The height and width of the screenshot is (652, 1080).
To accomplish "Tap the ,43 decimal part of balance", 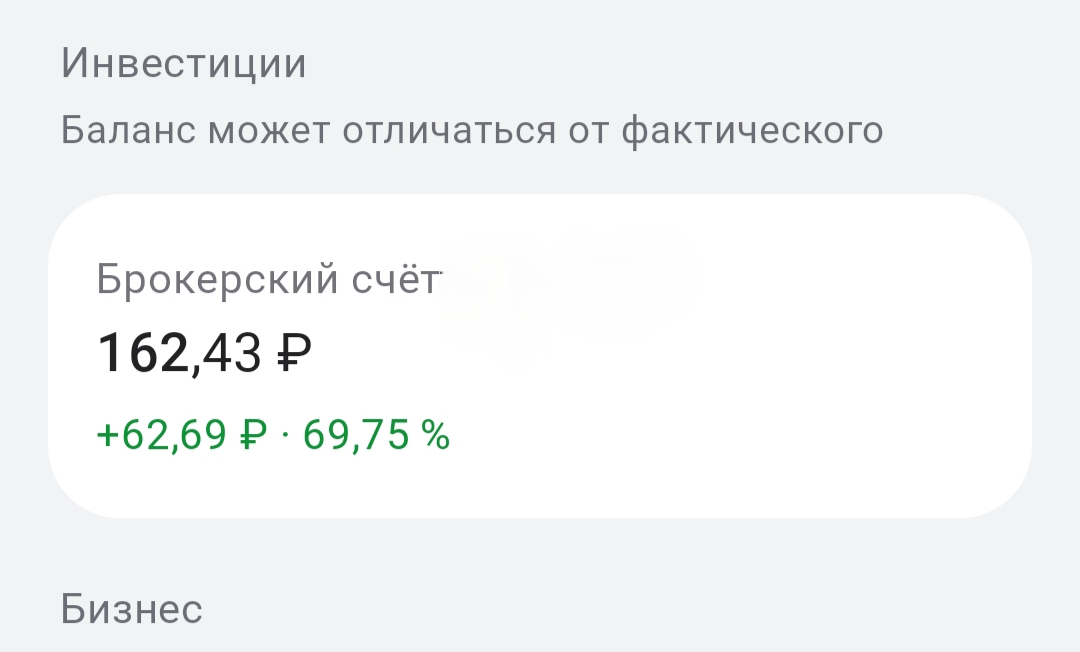I will 228,354.
